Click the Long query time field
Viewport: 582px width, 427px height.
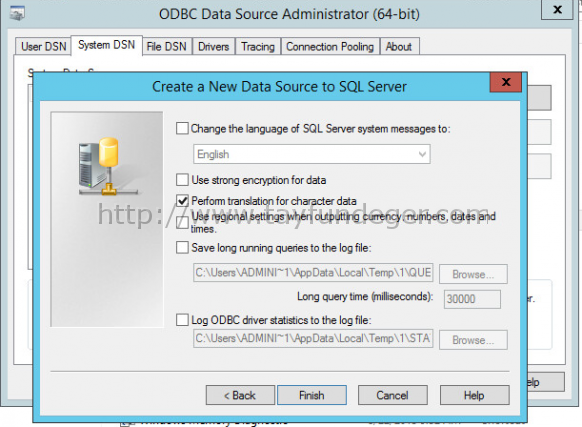[x=472, y=299]
